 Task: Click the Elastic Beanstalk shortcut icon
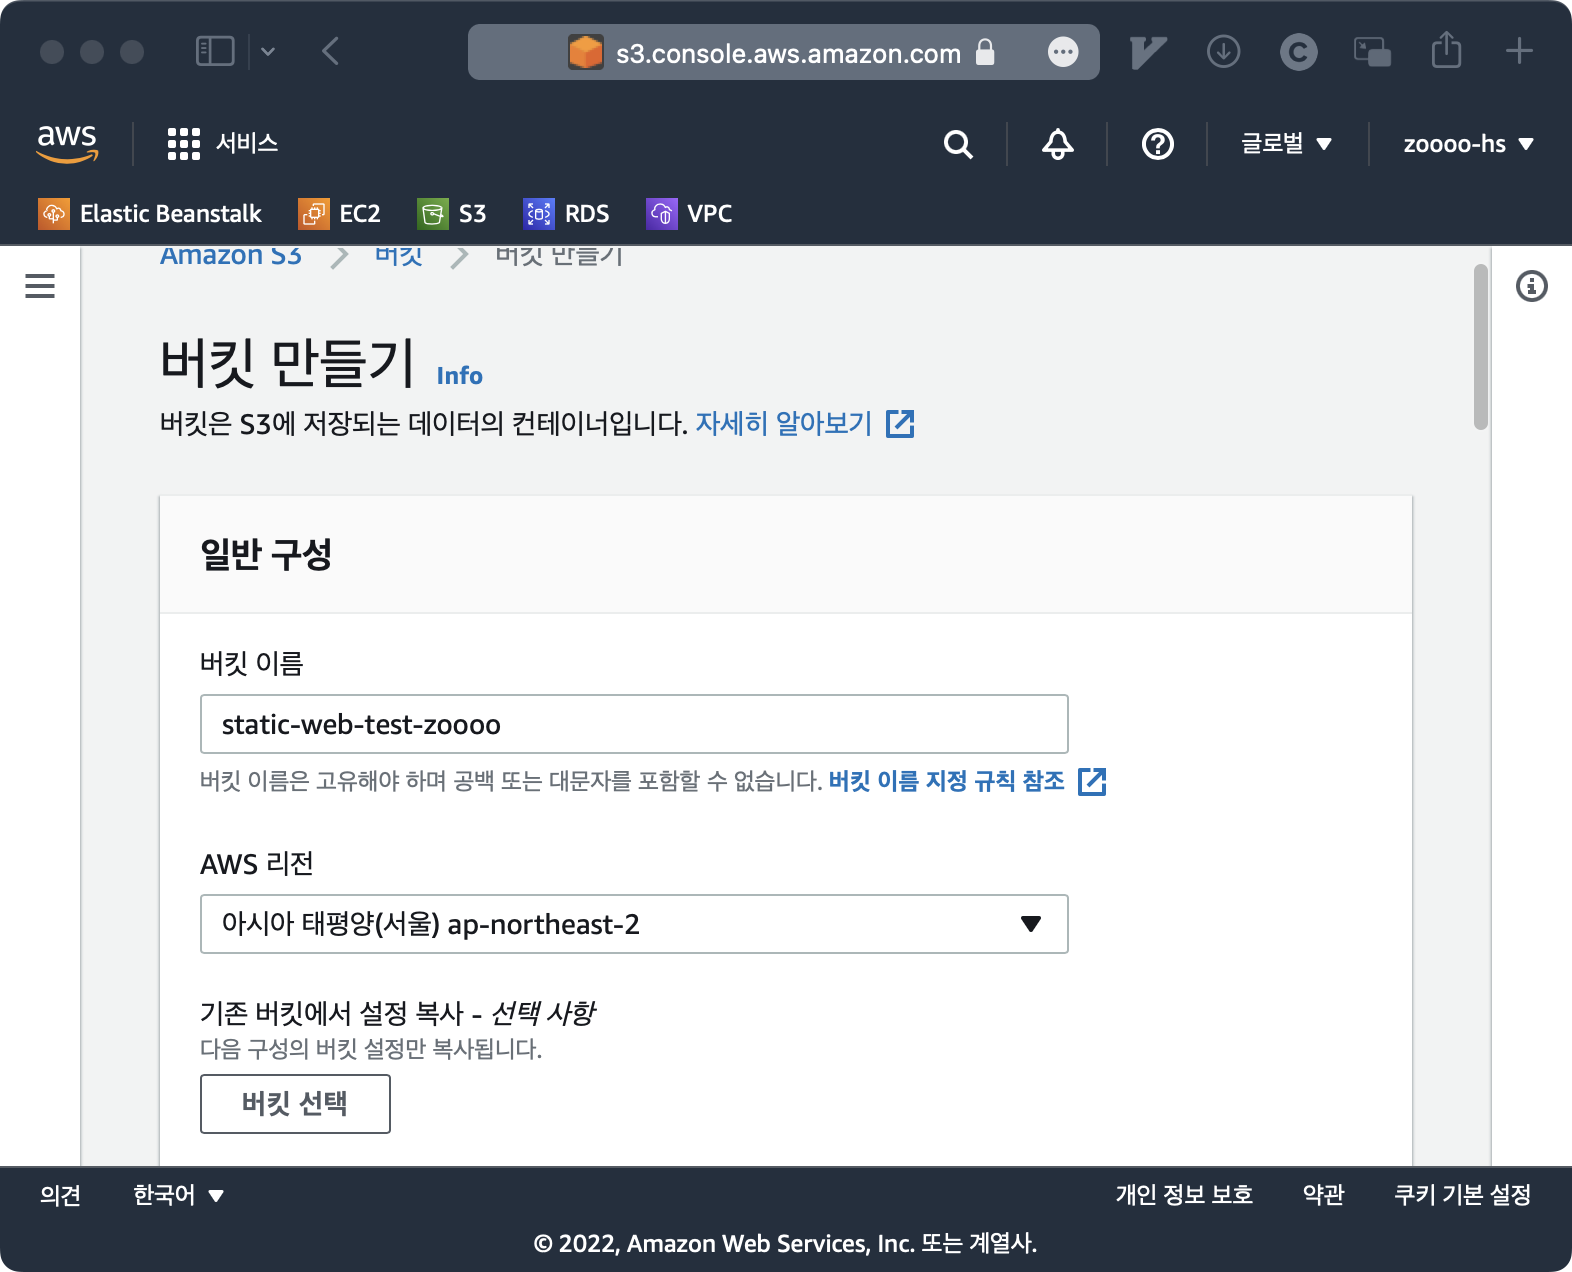point(54,213)
